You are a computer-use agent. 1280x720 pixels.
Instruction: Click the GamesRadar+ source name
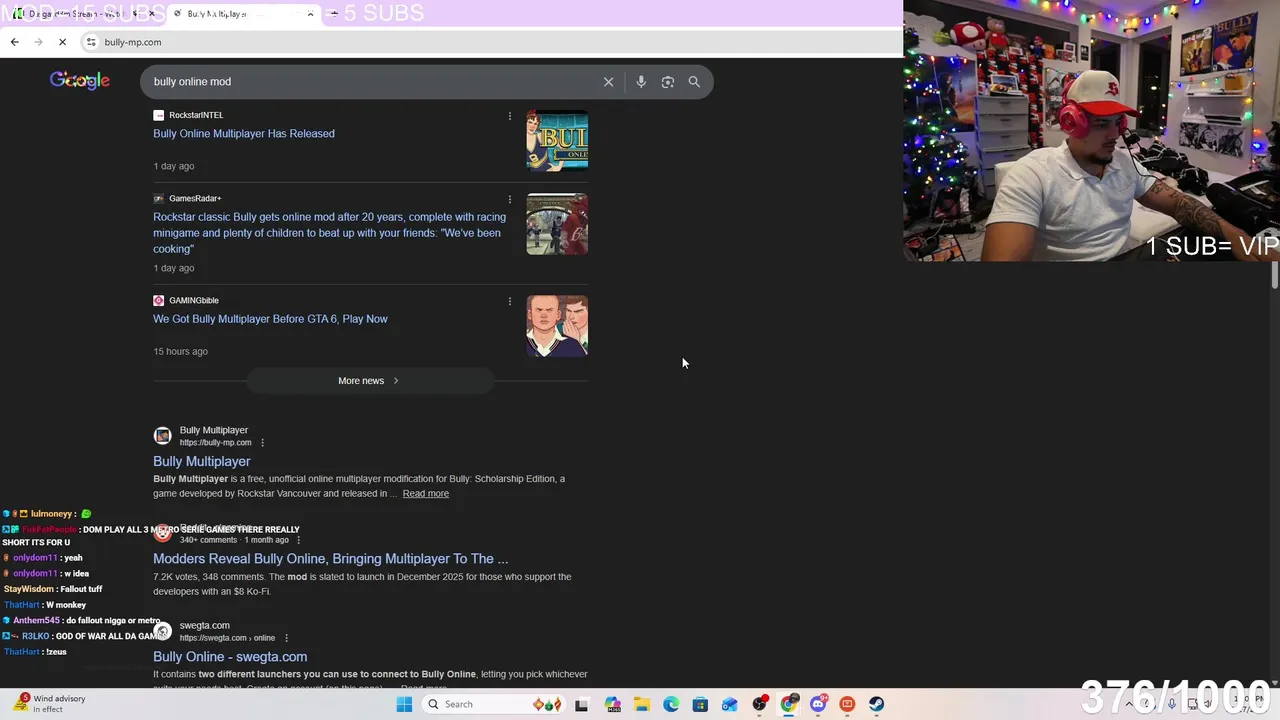click(x=195, y=198)
